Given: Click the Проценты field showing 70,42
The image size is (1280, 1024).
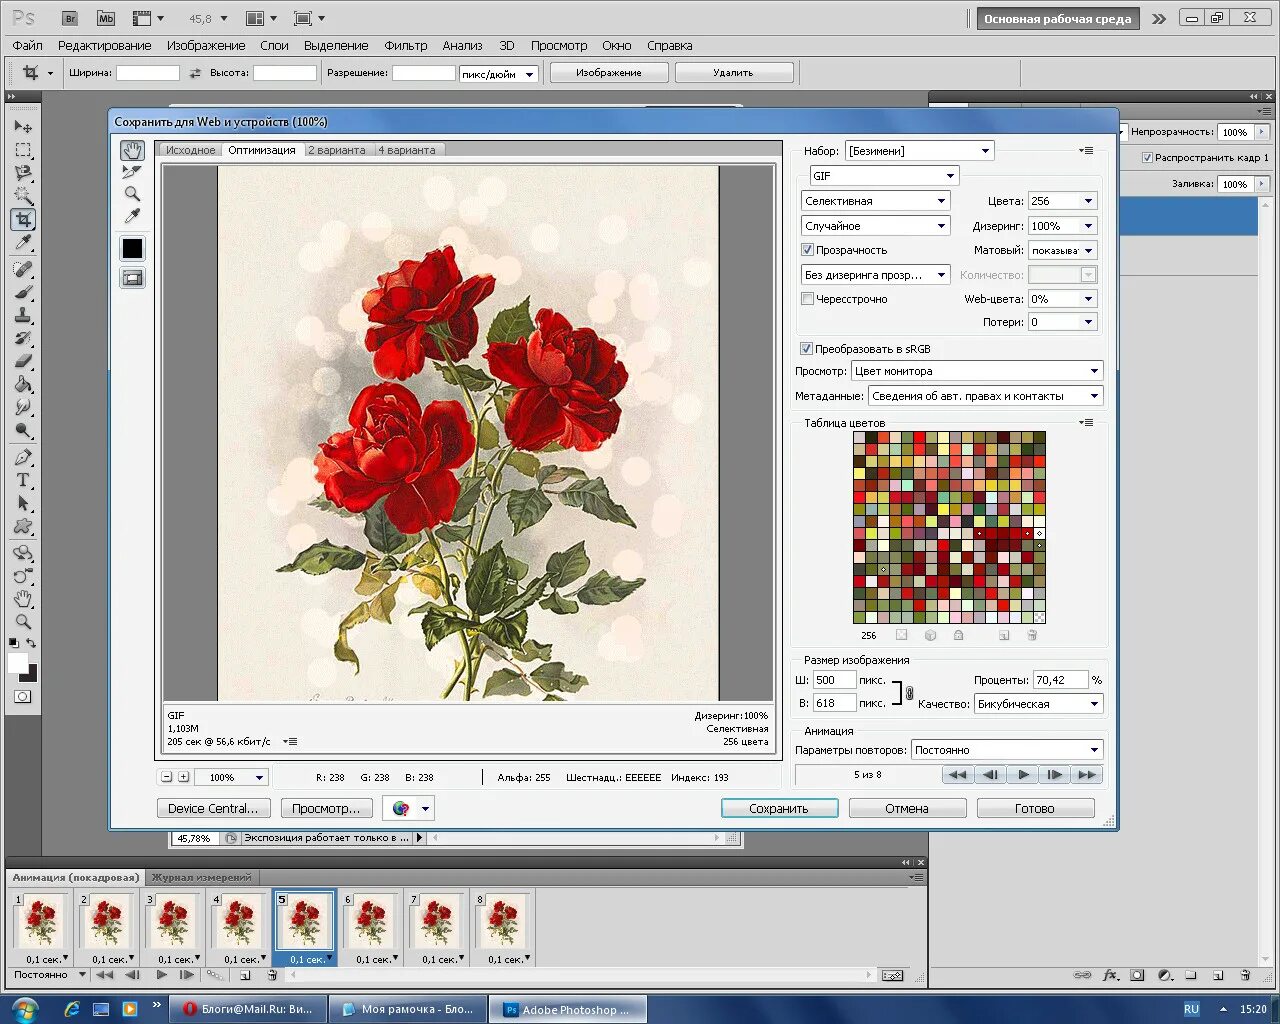Looking at the screenshot, I should tap(1060, 680).
